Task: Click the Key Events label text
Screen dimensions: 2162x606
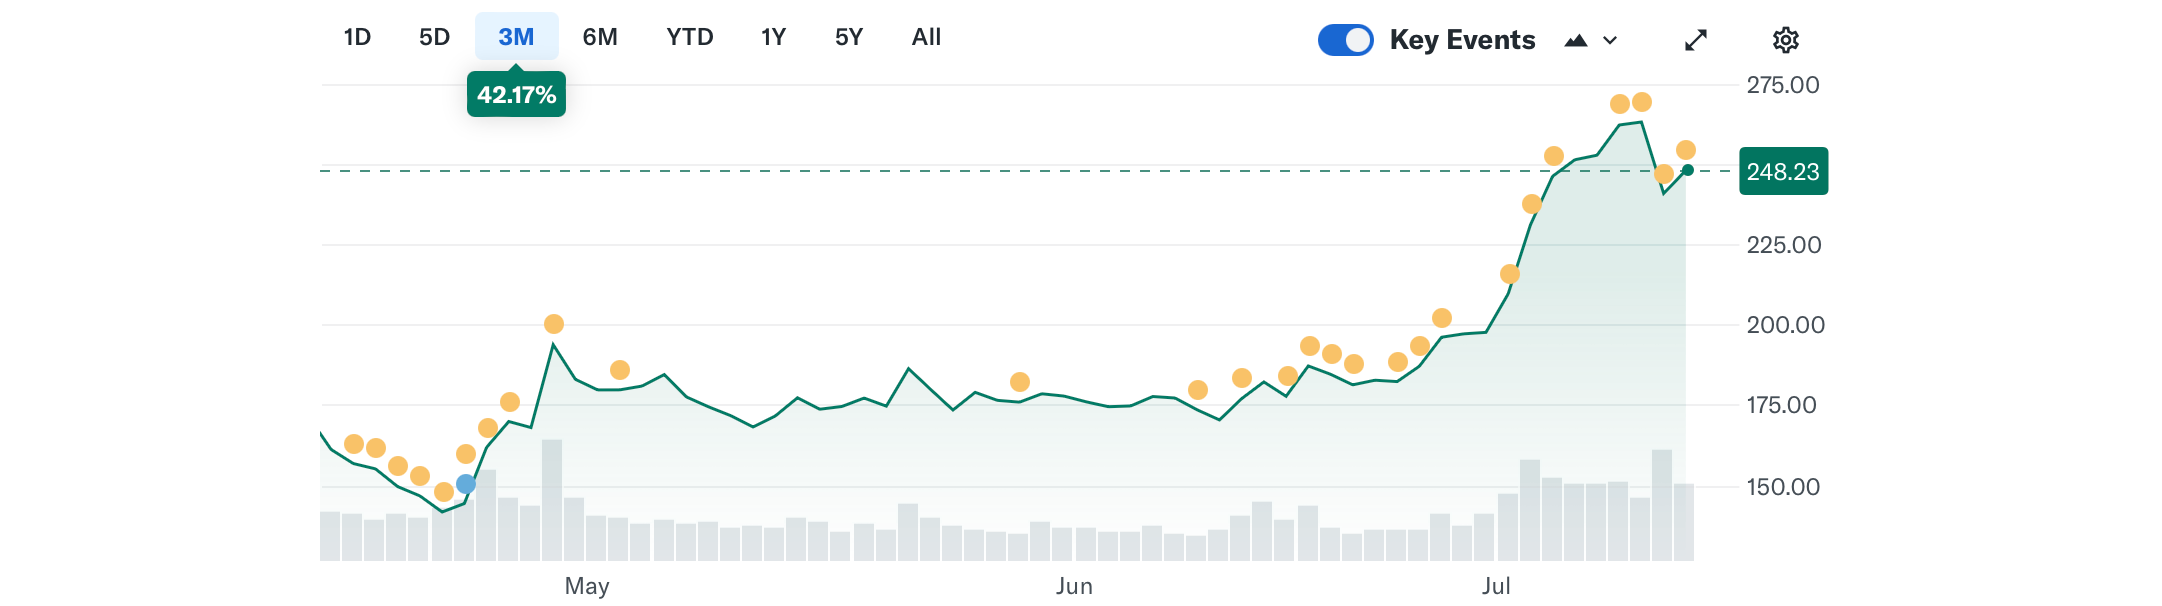Action: tap(1462, 40)
